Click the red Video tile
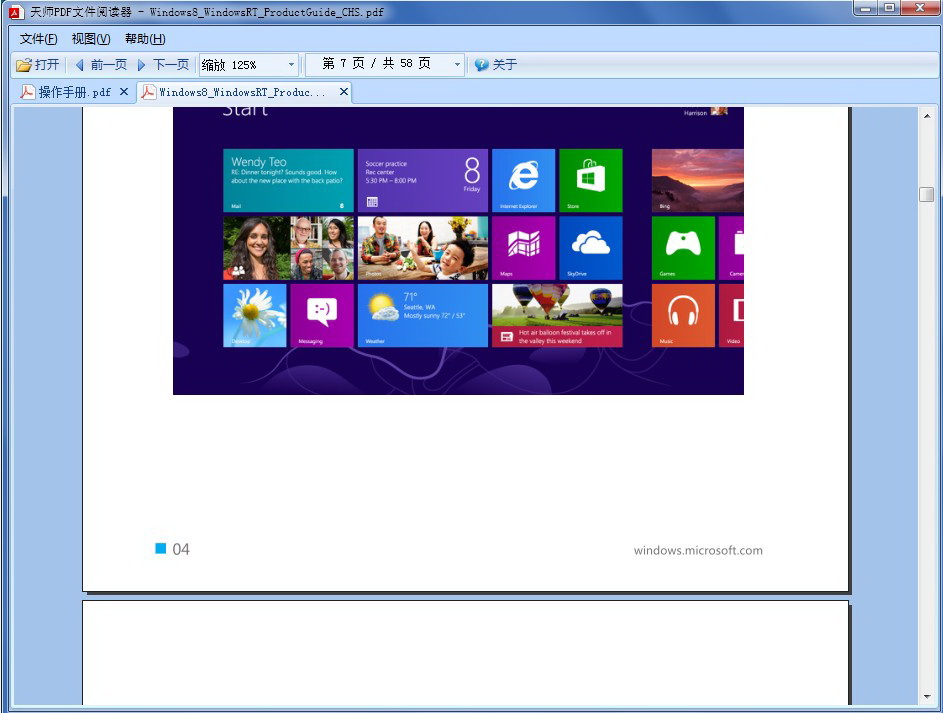The image size is (943, 713). (x=731, y=315)
